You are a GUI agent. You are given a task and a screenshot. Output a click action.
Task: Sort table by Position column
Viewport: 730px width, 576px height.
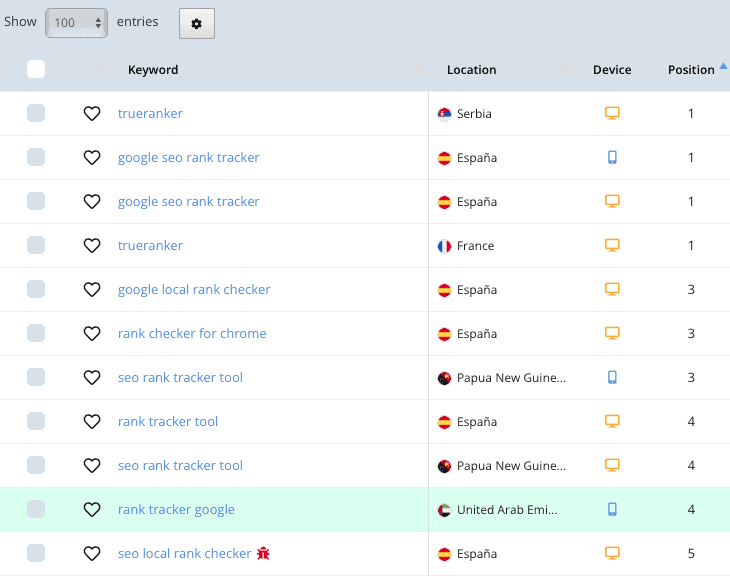pyautogui.click(x=691, y=70)
